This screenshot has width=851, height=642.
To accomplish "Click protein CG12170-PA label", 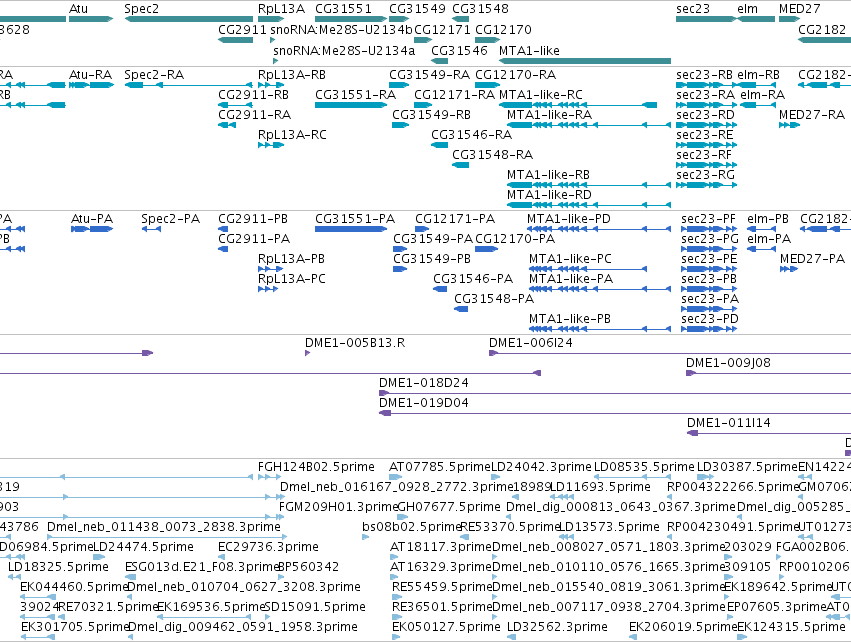I will pyautogui.click(x=515, y=239).
